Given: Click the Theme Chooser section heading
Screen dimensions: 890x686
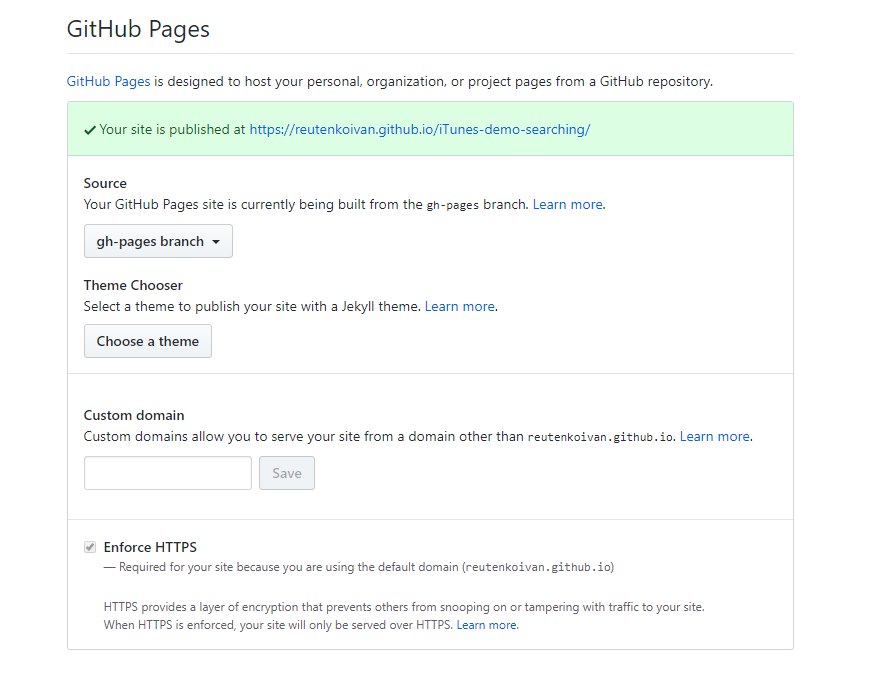Looking at the screenshot, I should (133, 285).
